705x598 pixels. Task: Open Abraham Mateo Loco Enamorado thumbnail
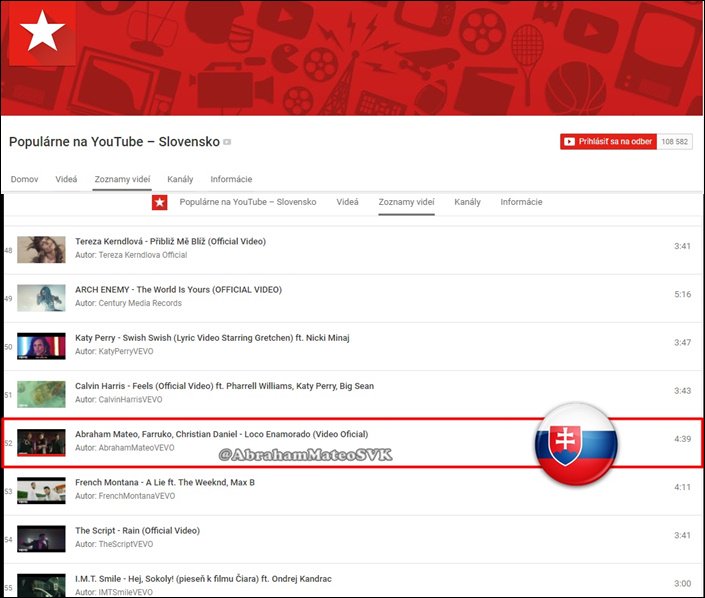pos(41,442)
